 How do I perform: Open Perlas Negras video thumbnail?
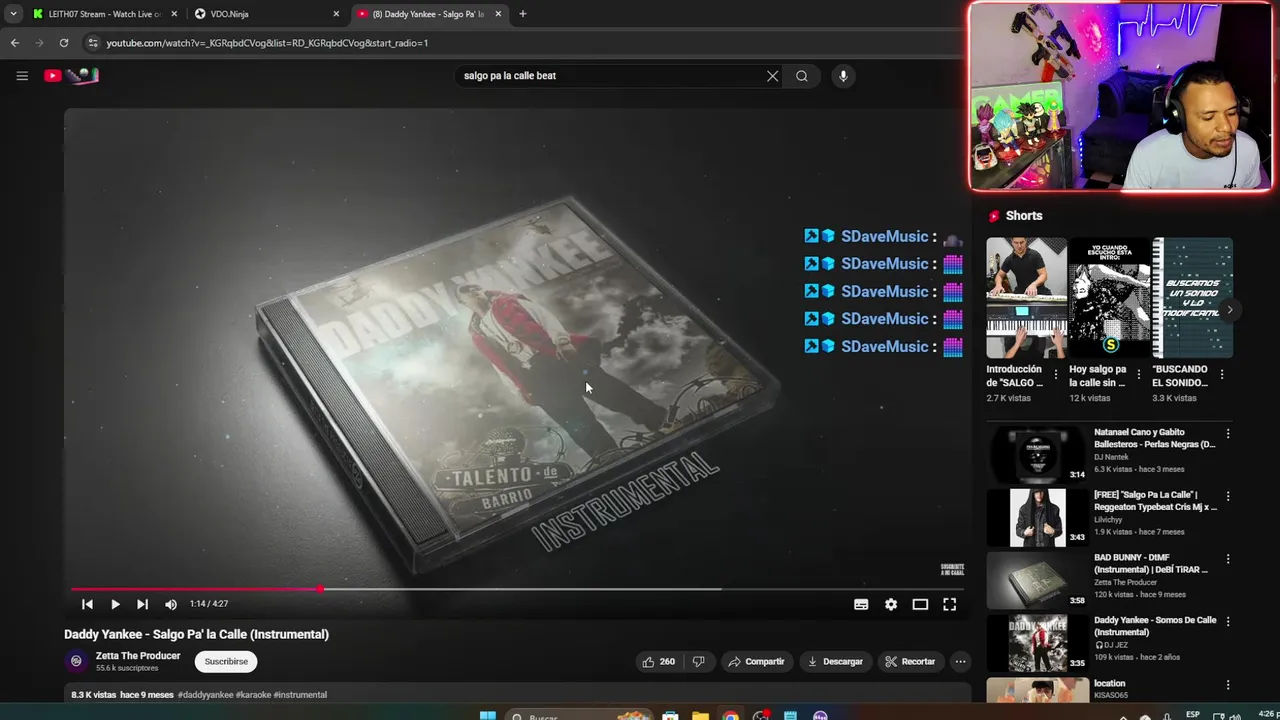coord(1037,455)
